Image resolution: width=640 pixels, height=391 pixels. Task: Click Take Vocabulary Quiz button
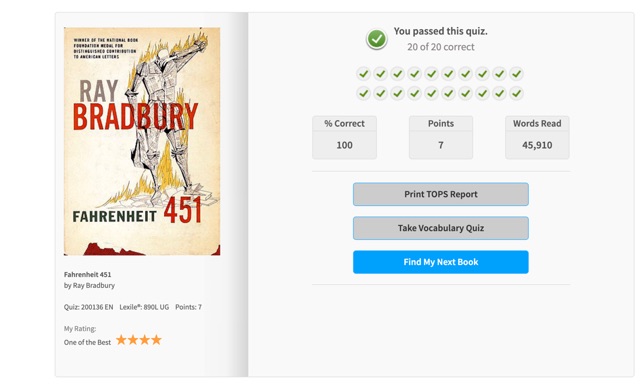click(x=441, y=228)
